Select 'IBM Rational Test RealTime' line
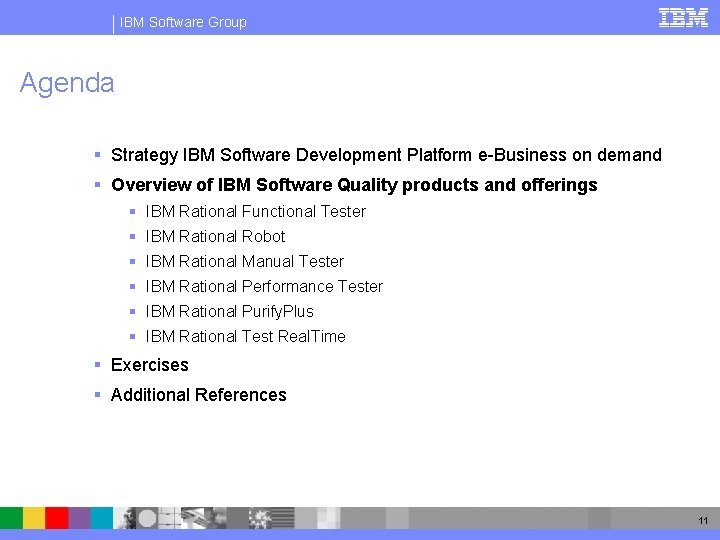This screenshot has width=720, height=540. point(245,336)
